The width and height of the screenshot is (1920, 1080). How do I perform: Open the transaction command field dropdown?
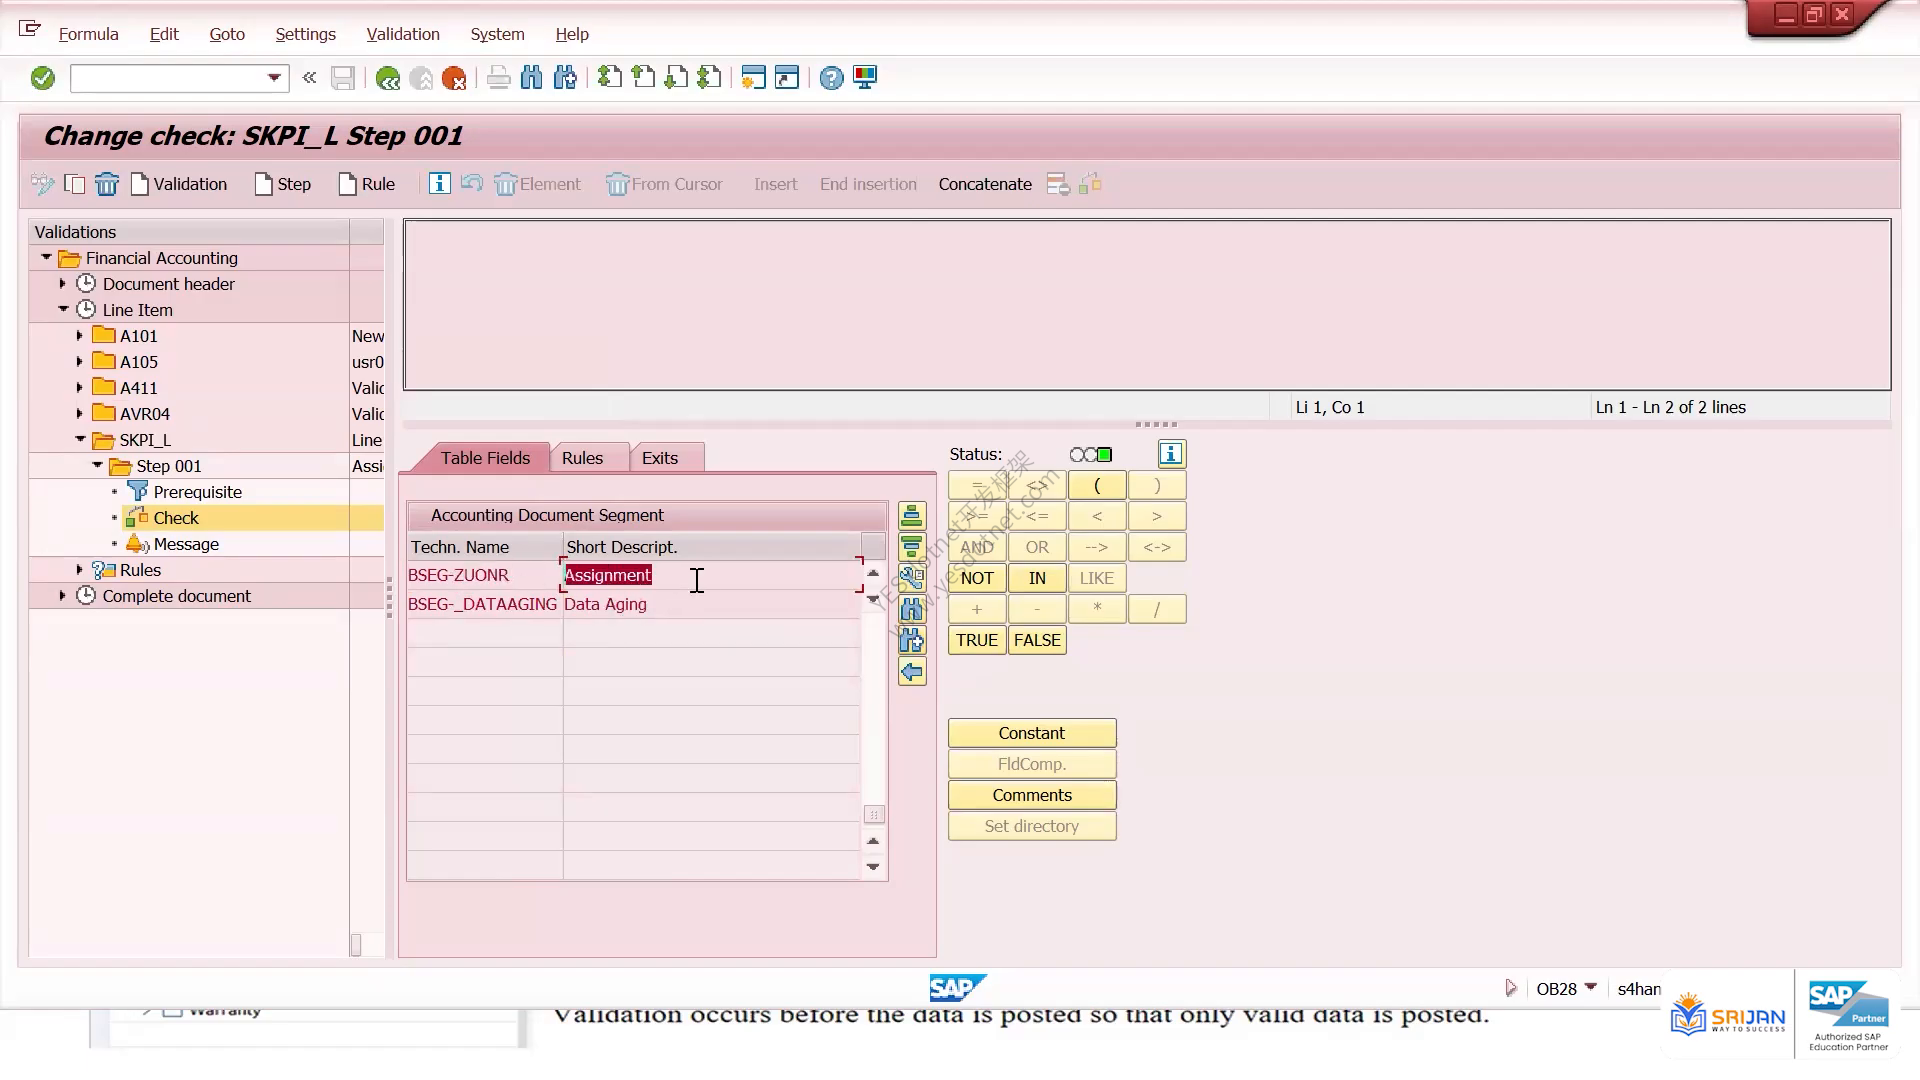pos(274,78)
